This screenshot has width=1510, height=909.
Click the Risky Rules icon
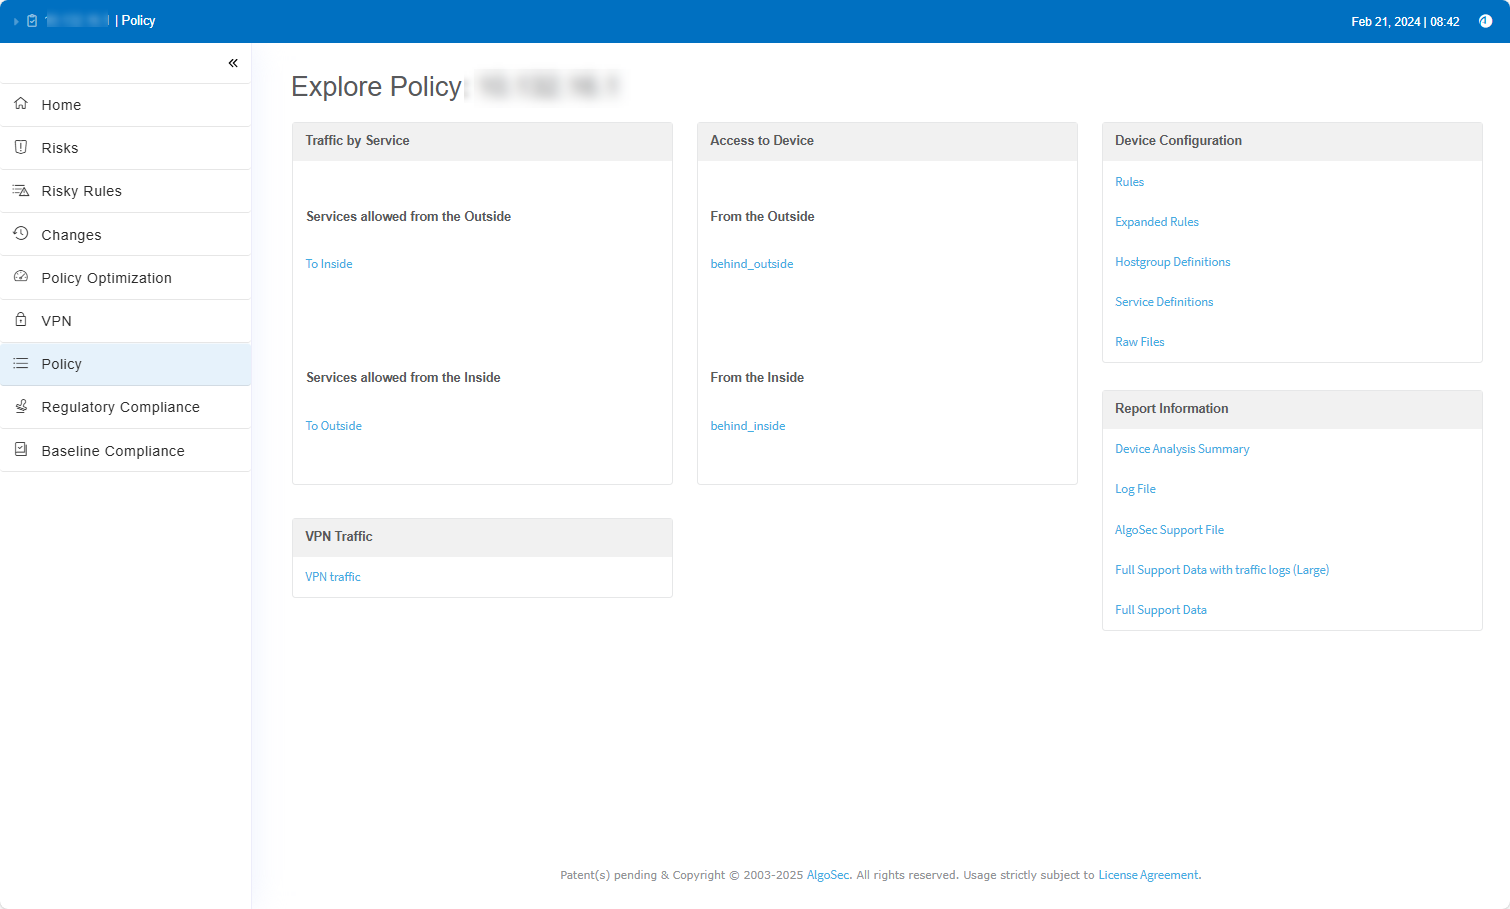point(21,190)
